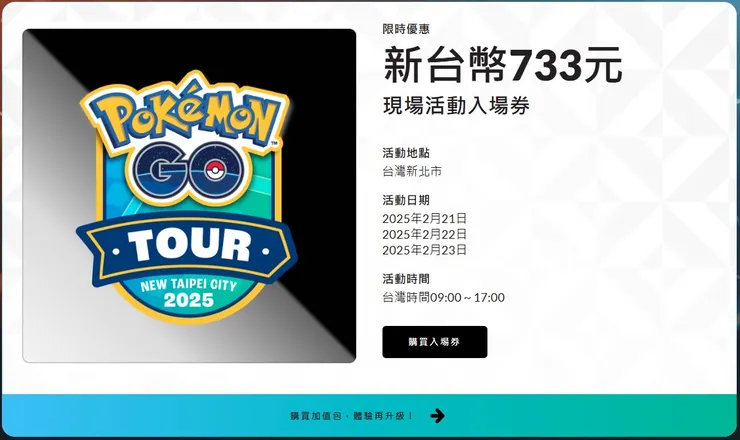Screen dimensions: 740x440
Task: Select the 2025年2月21日 date
Action: pos(424,219)
